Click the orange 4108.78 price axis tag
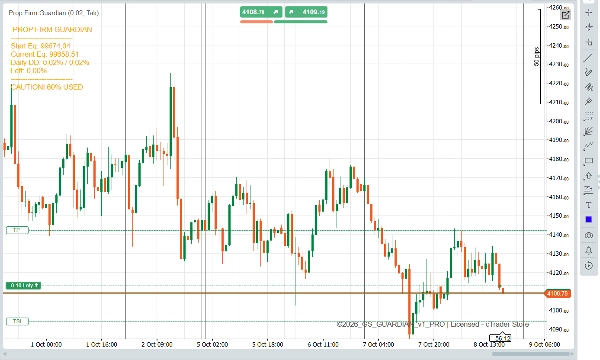 (x=557, y=293)
